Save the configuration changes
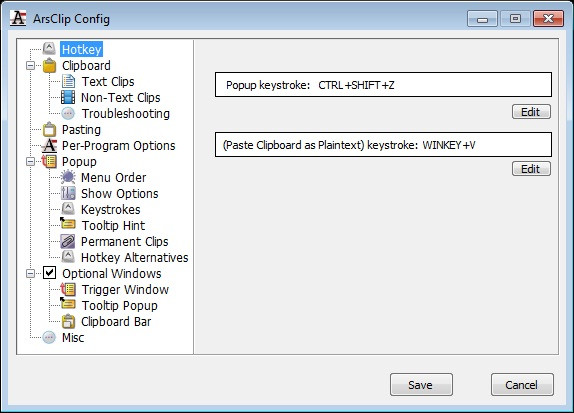 (421, 385)
